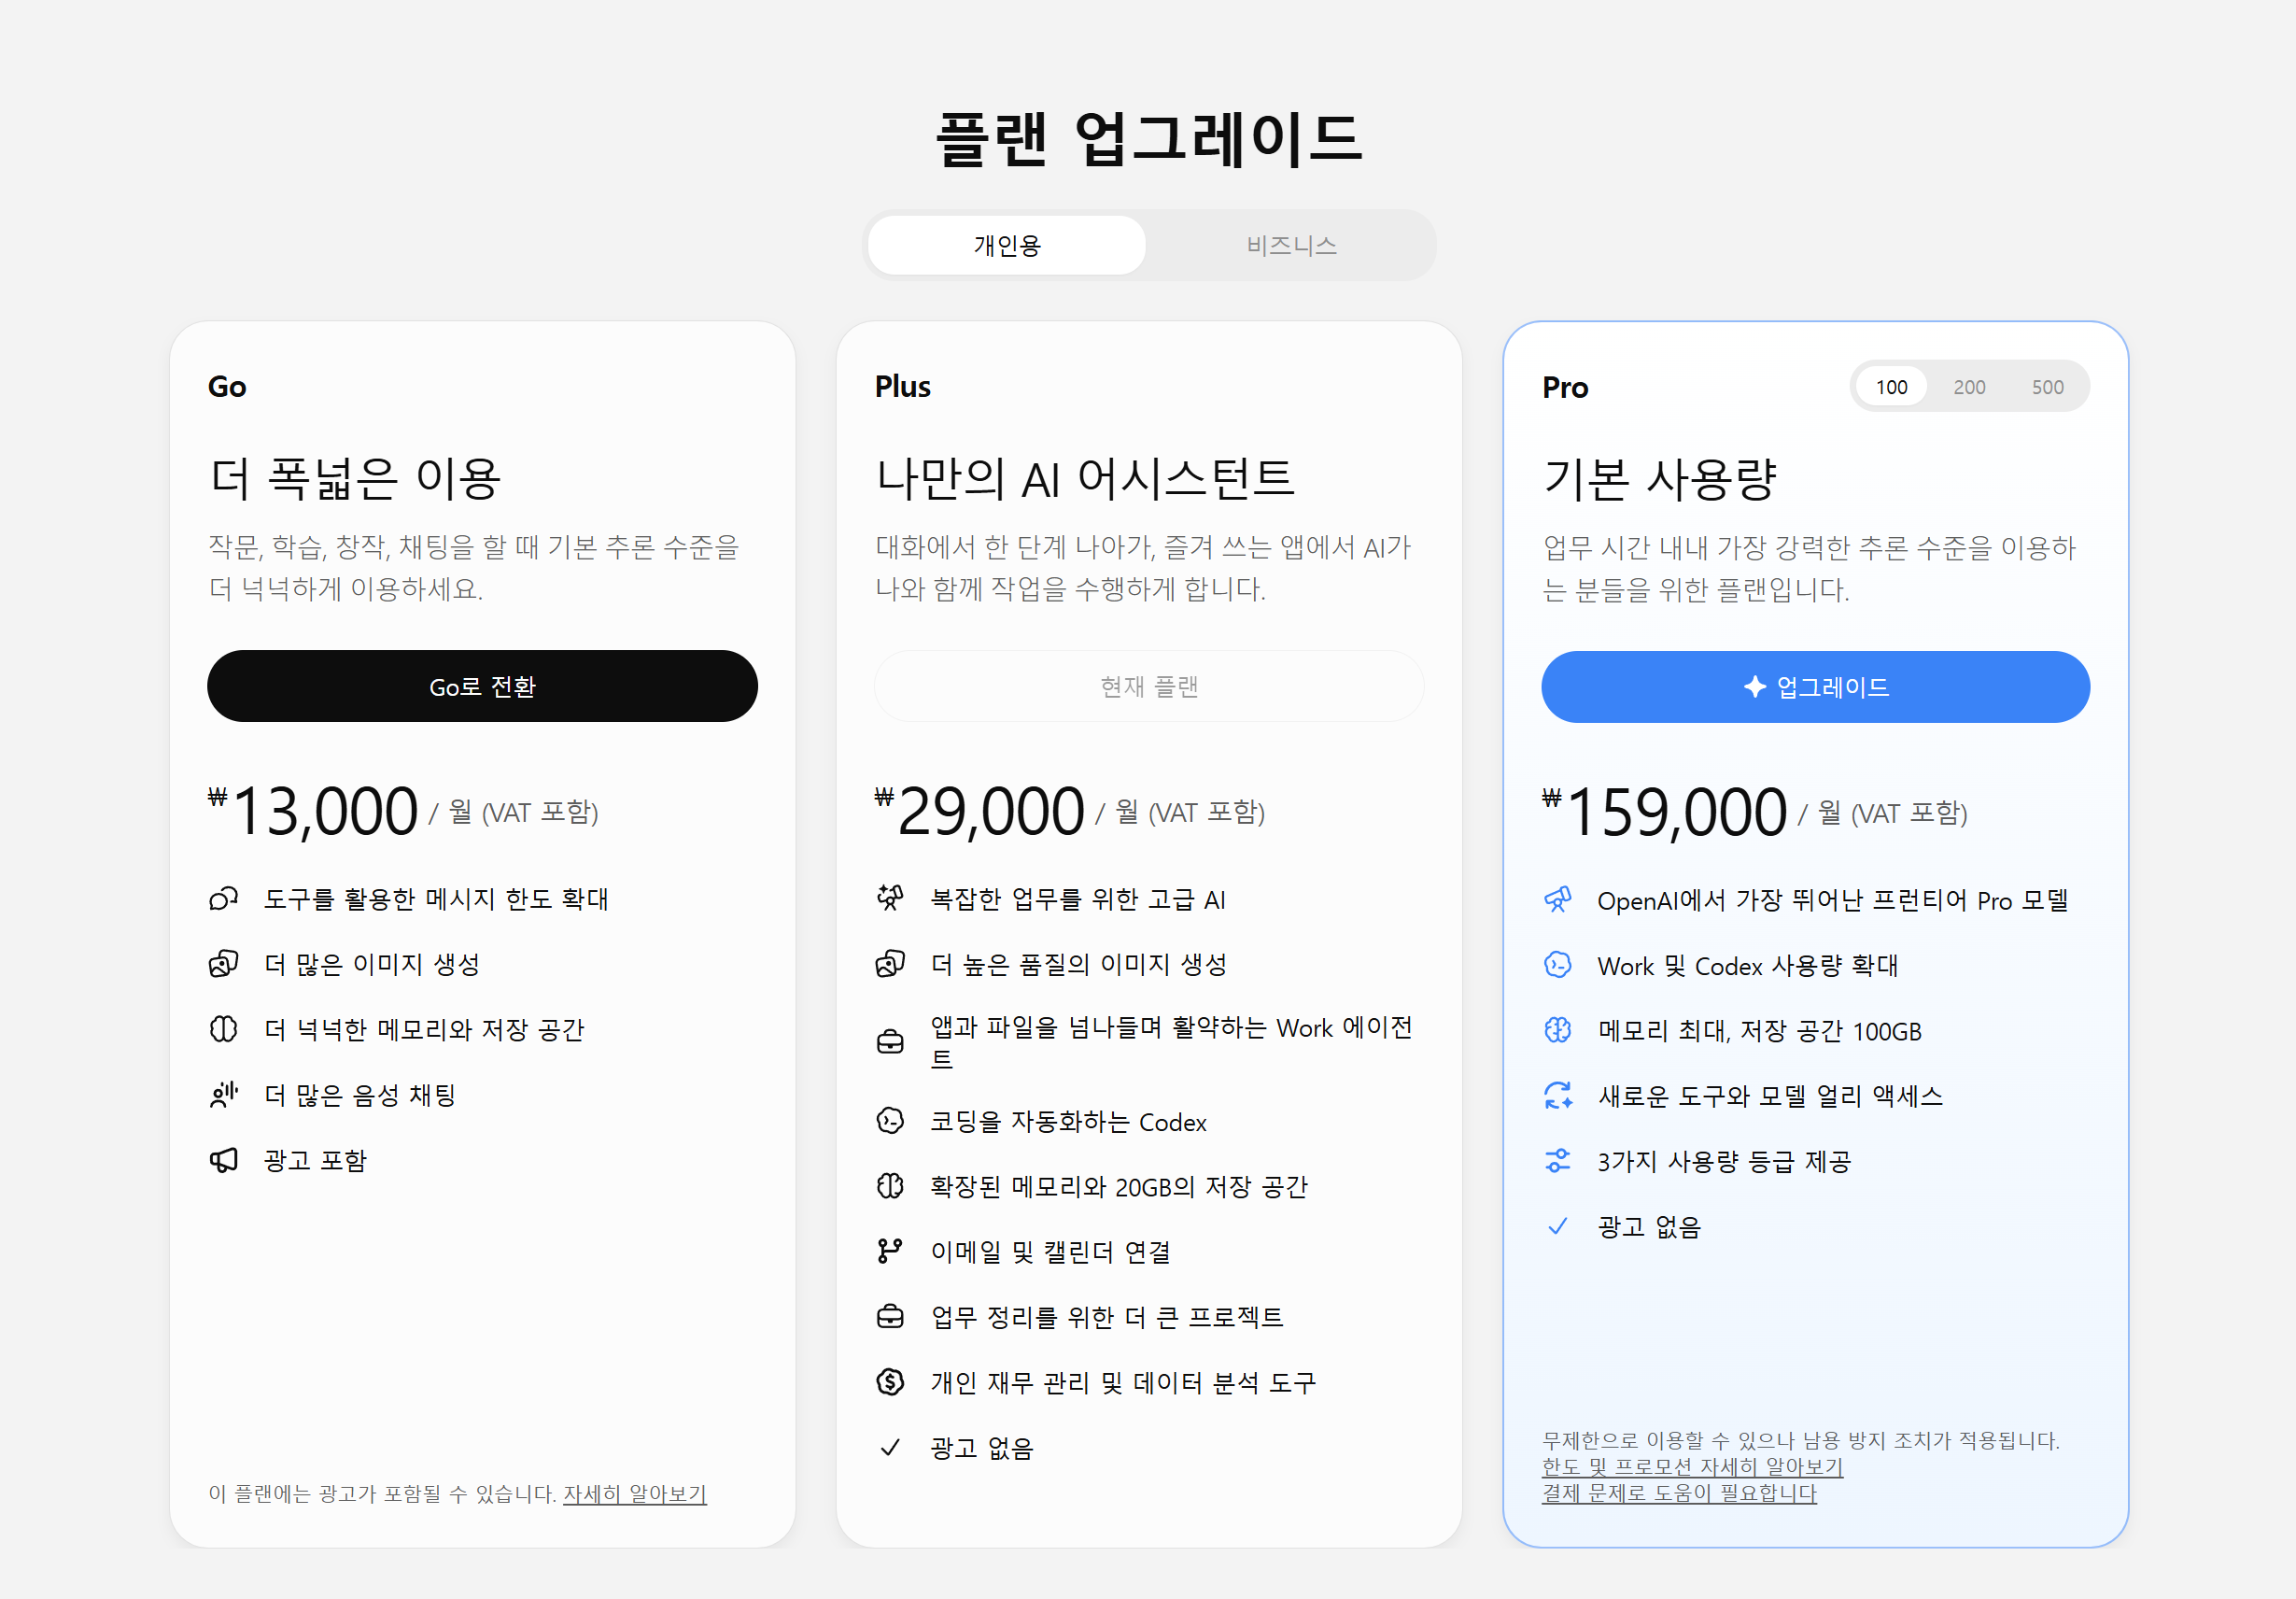The image size is (2296, 1599).
Task: Click the Go plan title
Action: [x=227, y=387]
